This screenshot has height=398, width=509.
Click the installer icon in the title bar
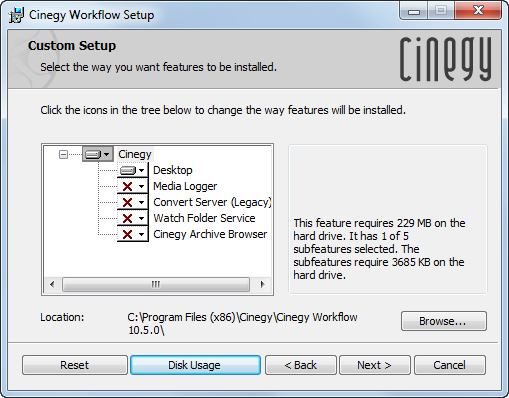[x=16, y=15]
